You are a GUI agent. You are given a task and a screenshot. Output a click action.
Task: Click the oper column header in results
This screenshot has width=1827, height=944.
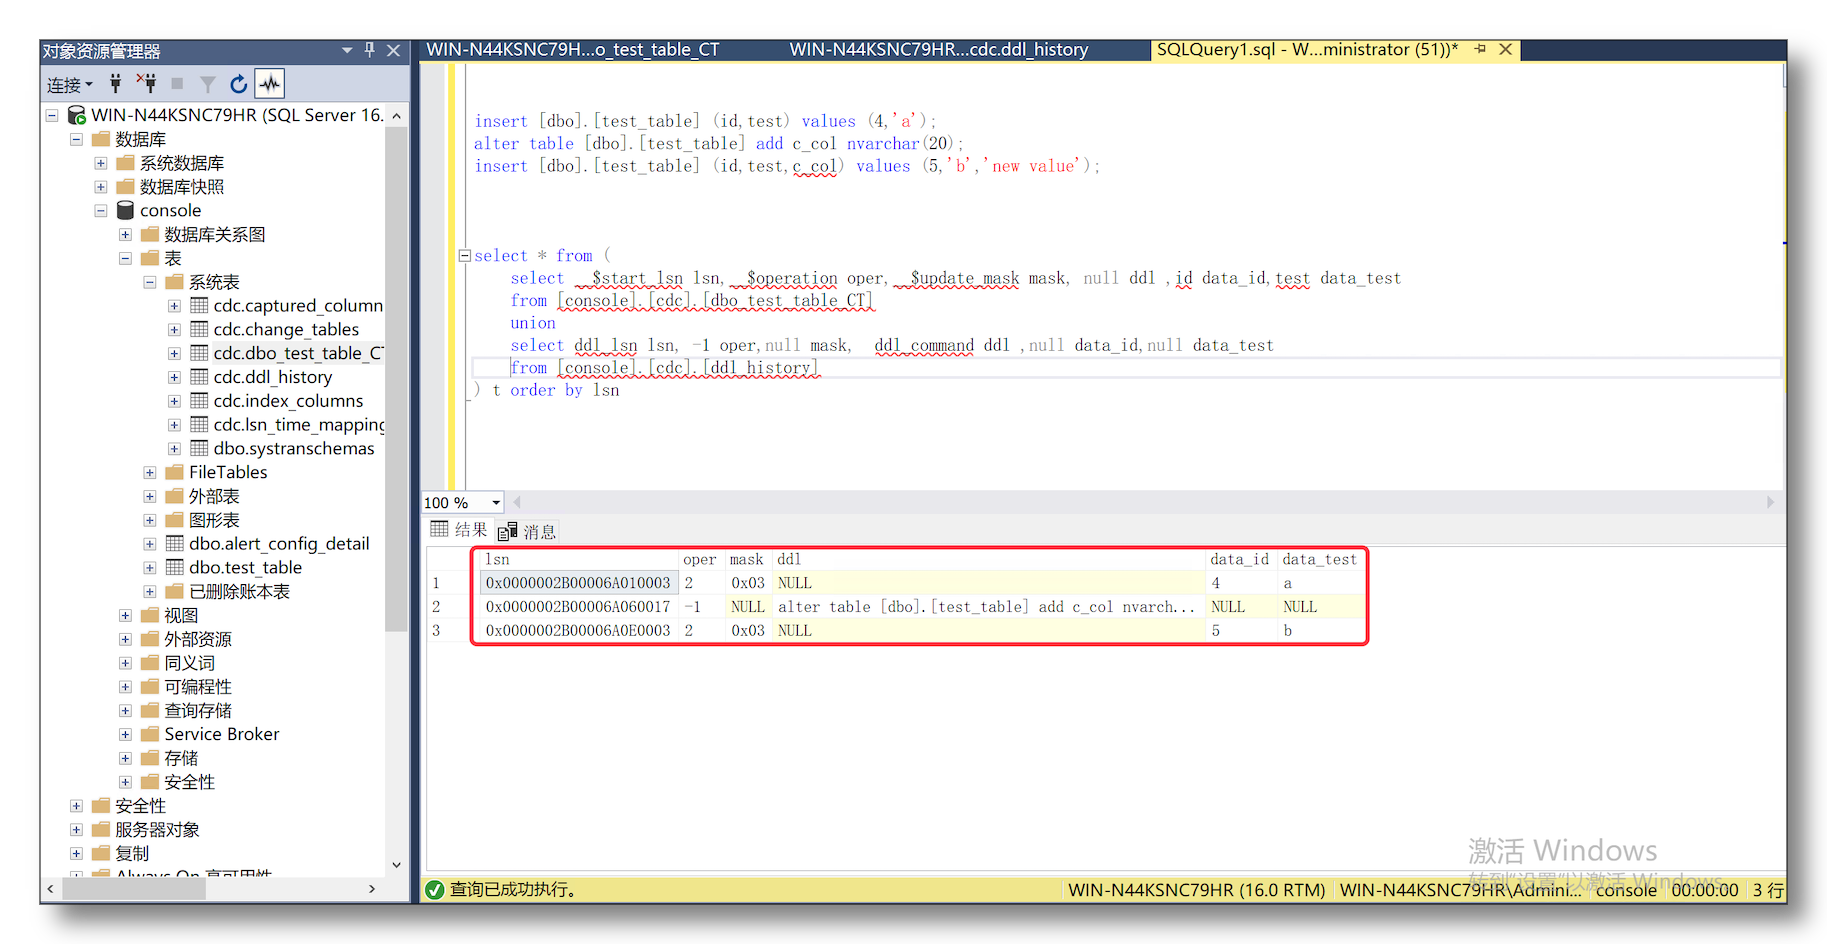coord(702,559)
